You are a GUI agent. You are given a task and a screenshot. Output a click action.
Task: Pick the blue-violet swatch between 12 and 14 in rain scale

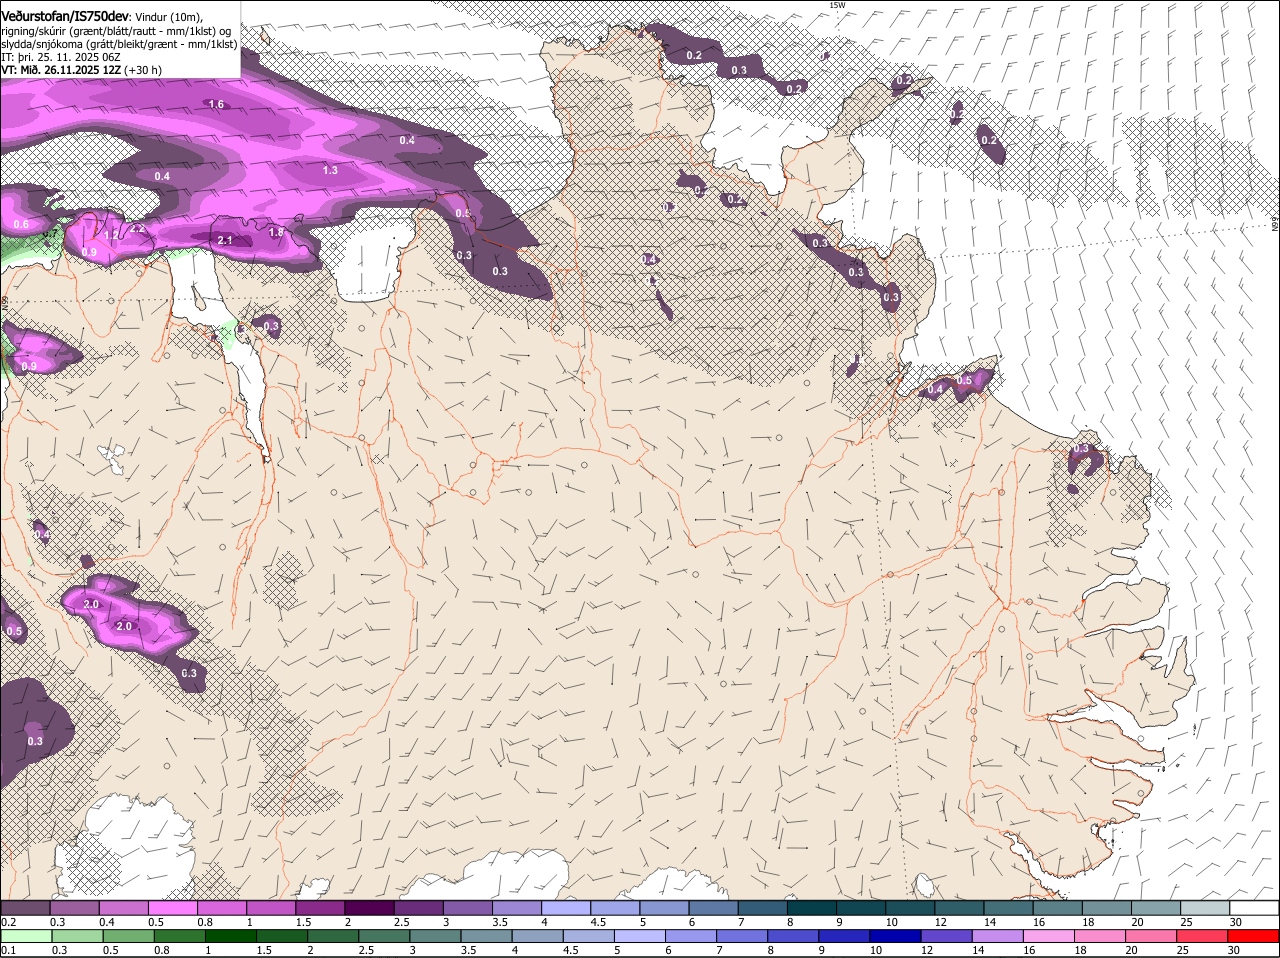947,936
